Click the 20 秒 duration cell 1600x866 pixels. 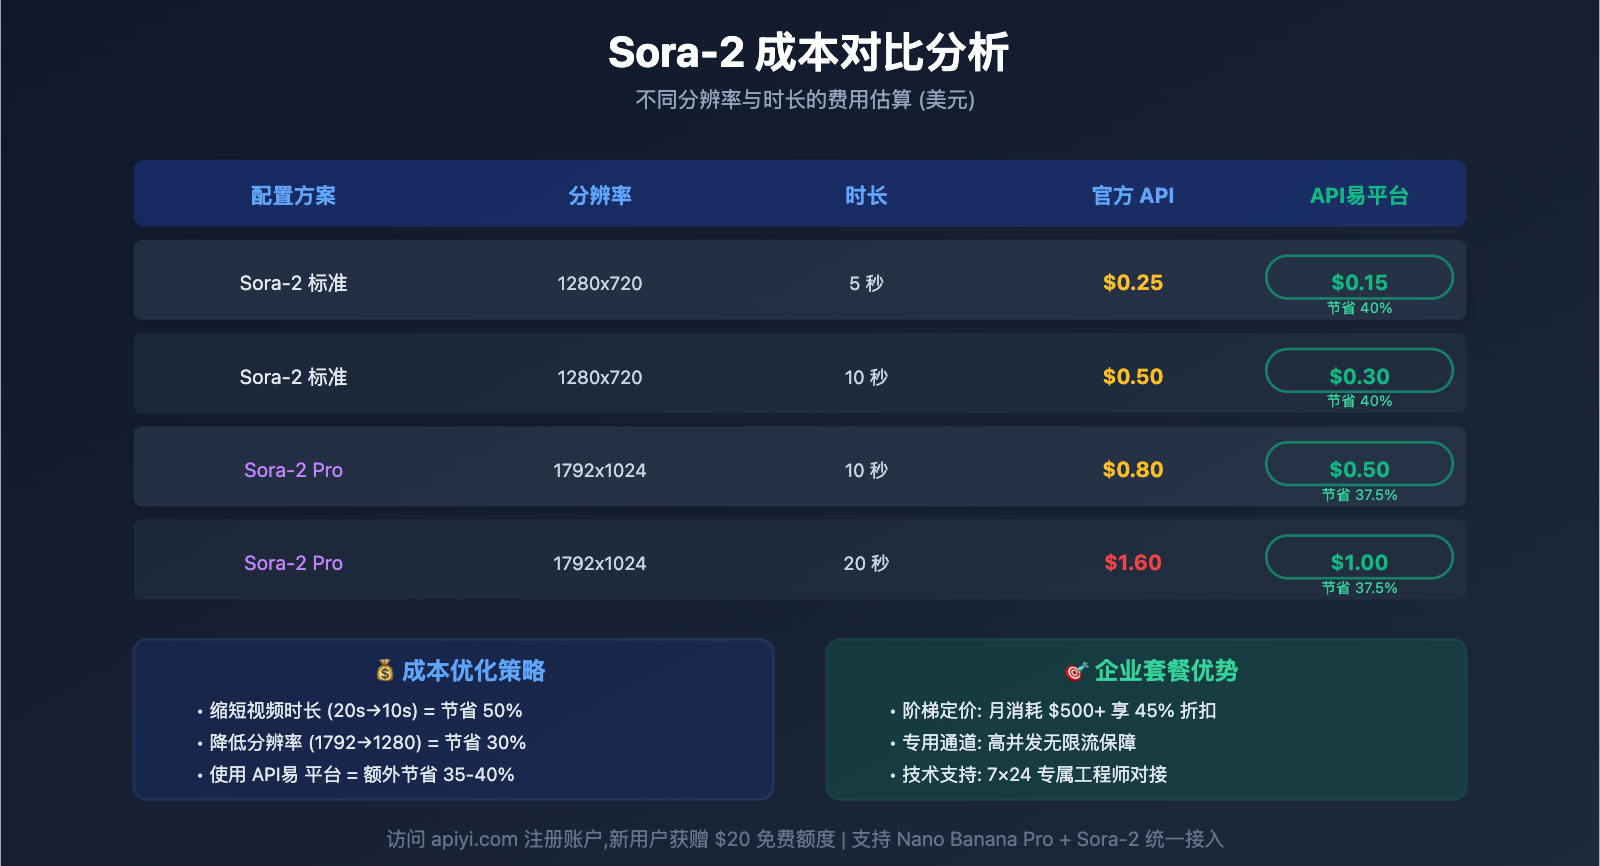[866, 563]
